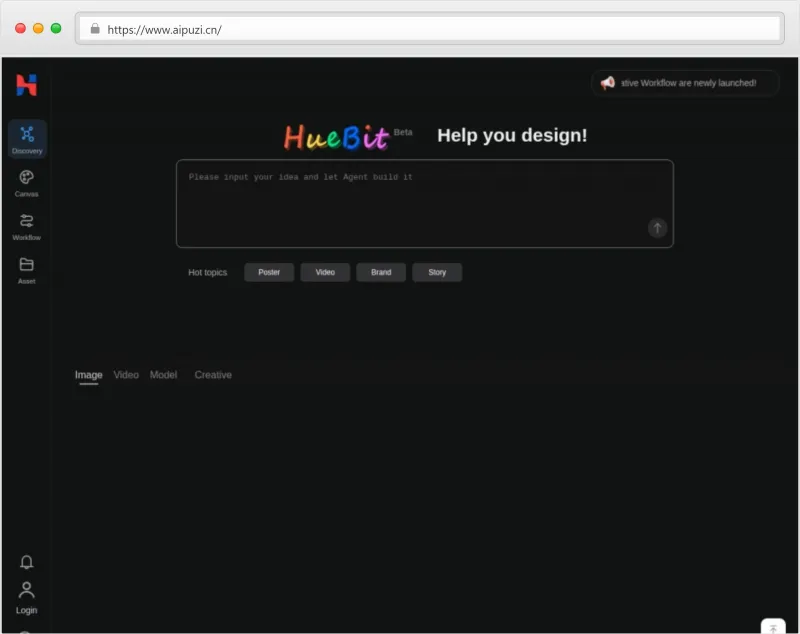Screen dimensions: 800x634
Task: Select the Poster hot topic
Action: click(268, 272)
